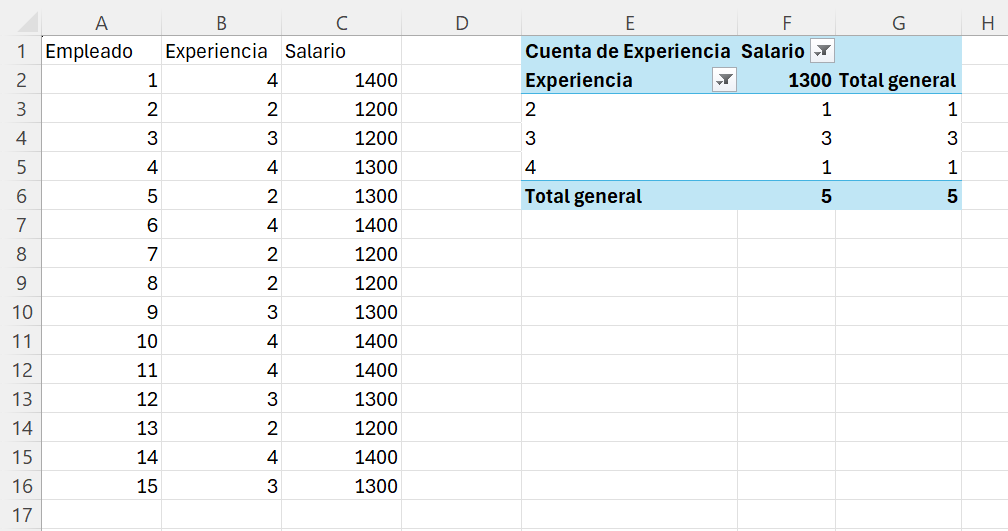Click the Cuenta de Experiencia pivot cell
Image resolution: width=1008 pixels, height=531 pixels.
(x=629, y=51)
